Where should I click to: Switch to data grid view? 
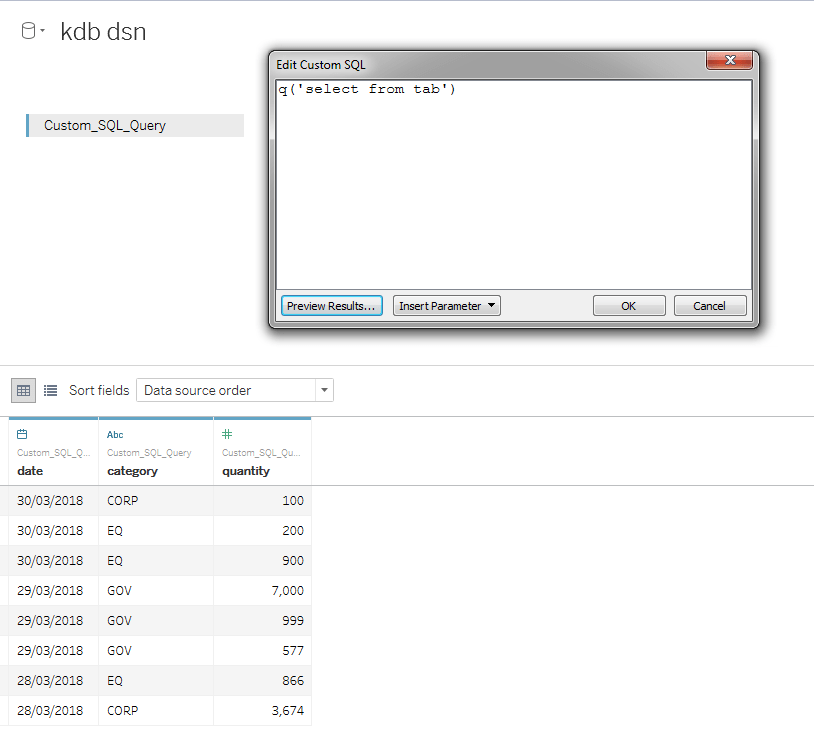22,390
